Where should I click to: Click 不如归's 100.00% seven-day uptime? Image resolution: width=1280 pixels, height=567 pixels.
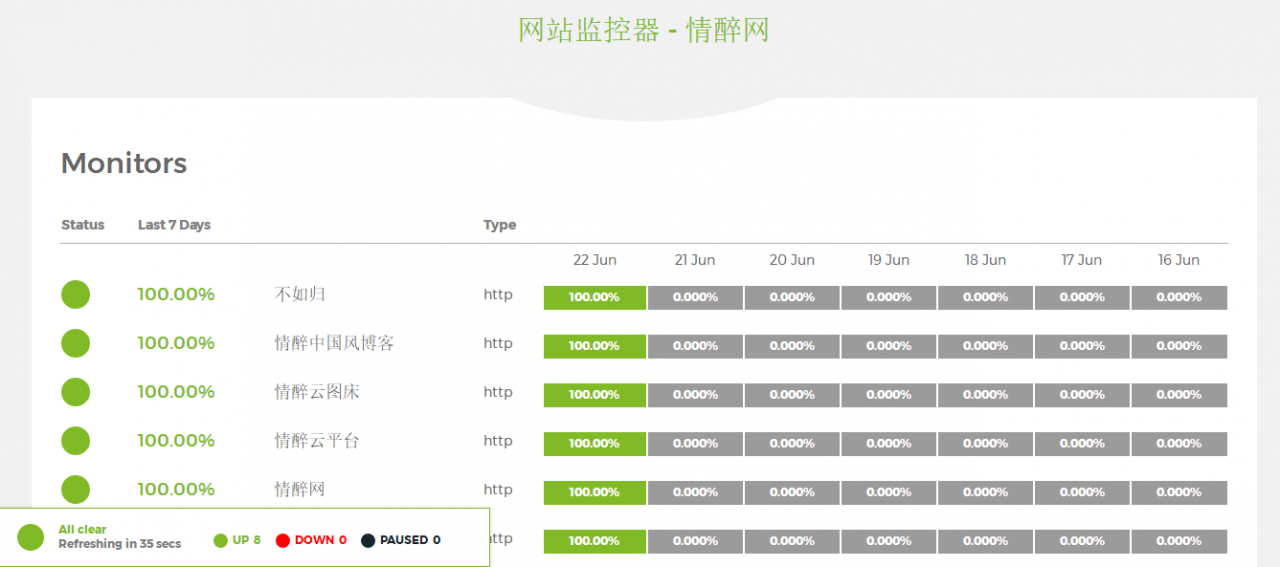[x=176, y=294]
